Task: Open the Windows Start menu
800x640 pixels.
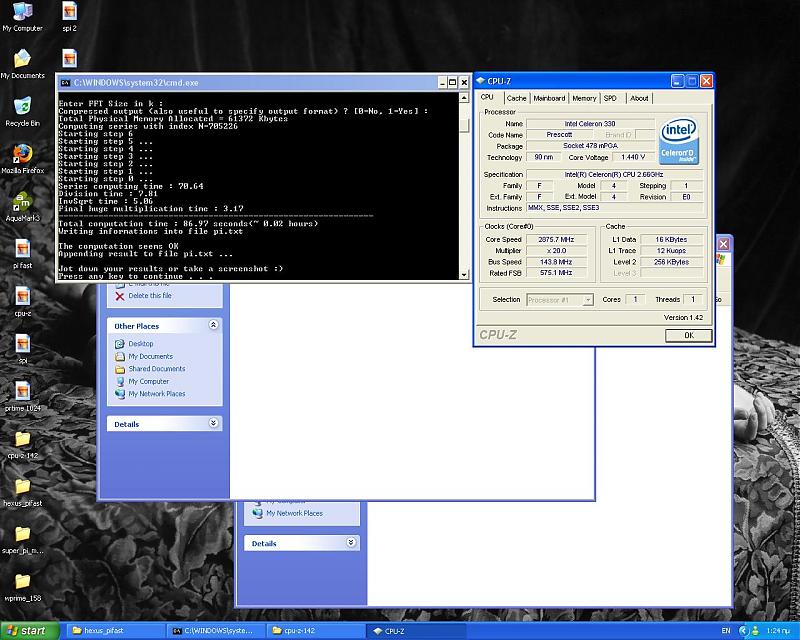Action: [x=30, y=631]
